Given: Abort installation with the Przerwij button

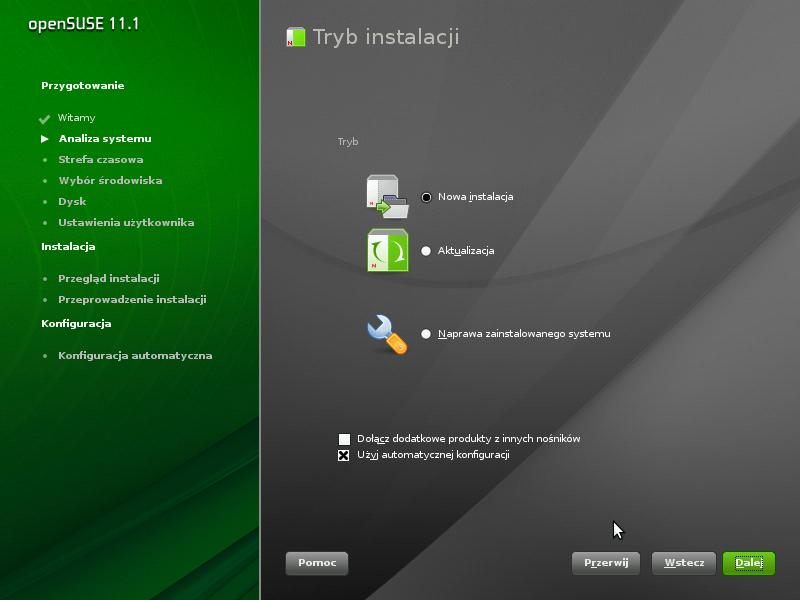Looking at the screenshot, I should pyautogui.click(x=606, y=563).
